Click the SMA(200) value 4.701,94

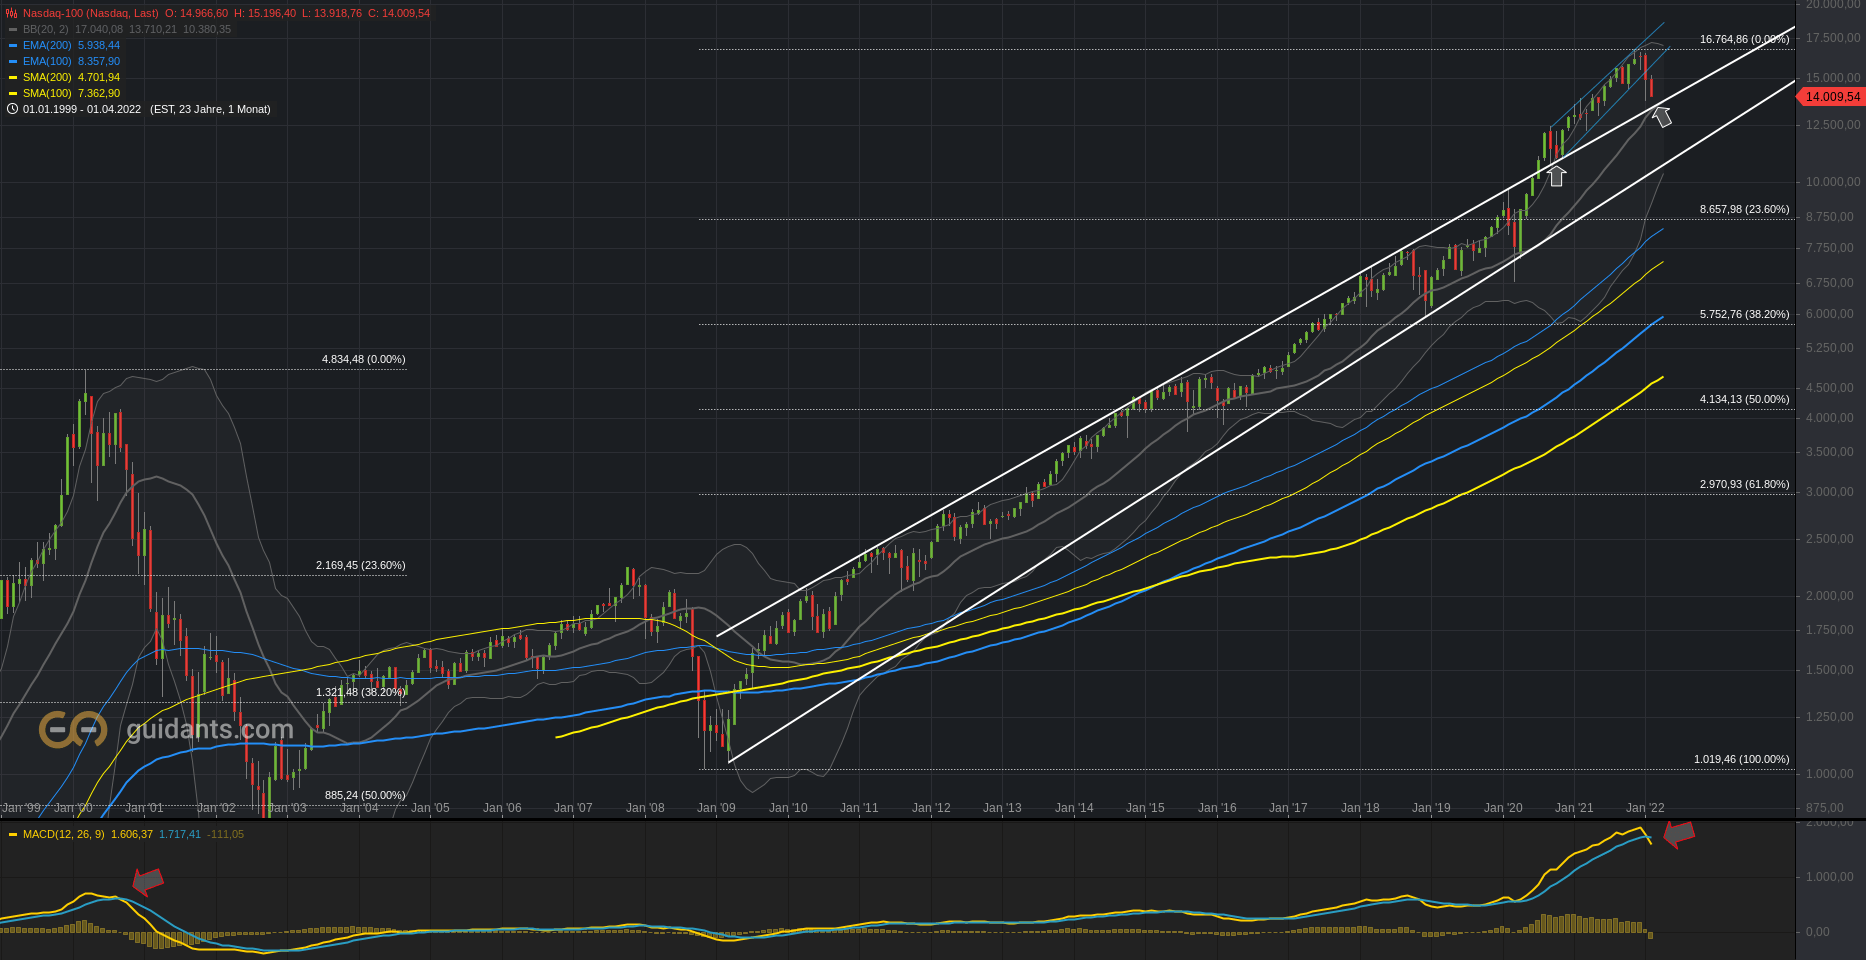click(99, 78)
